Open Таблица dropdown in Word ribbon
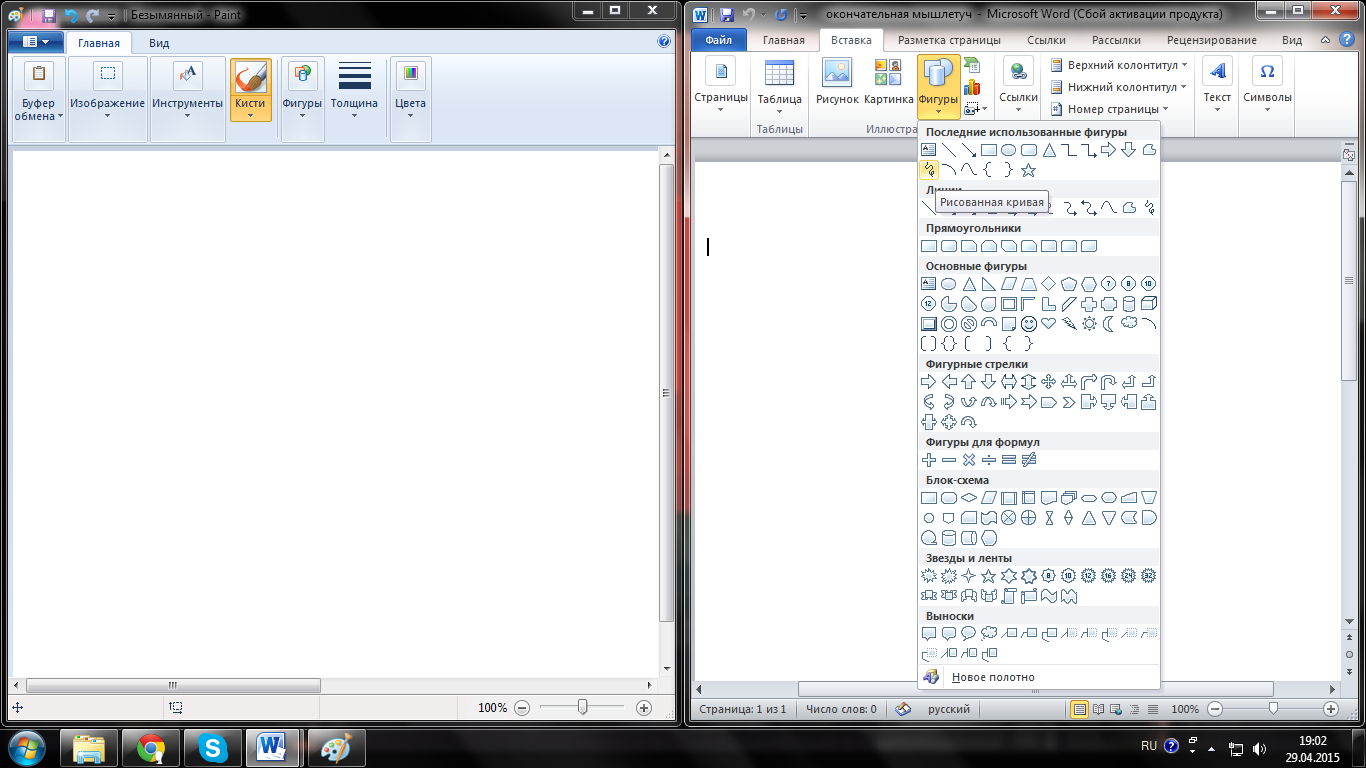The width and height of the screenshot is (1366, 768). tap(779, 87)
